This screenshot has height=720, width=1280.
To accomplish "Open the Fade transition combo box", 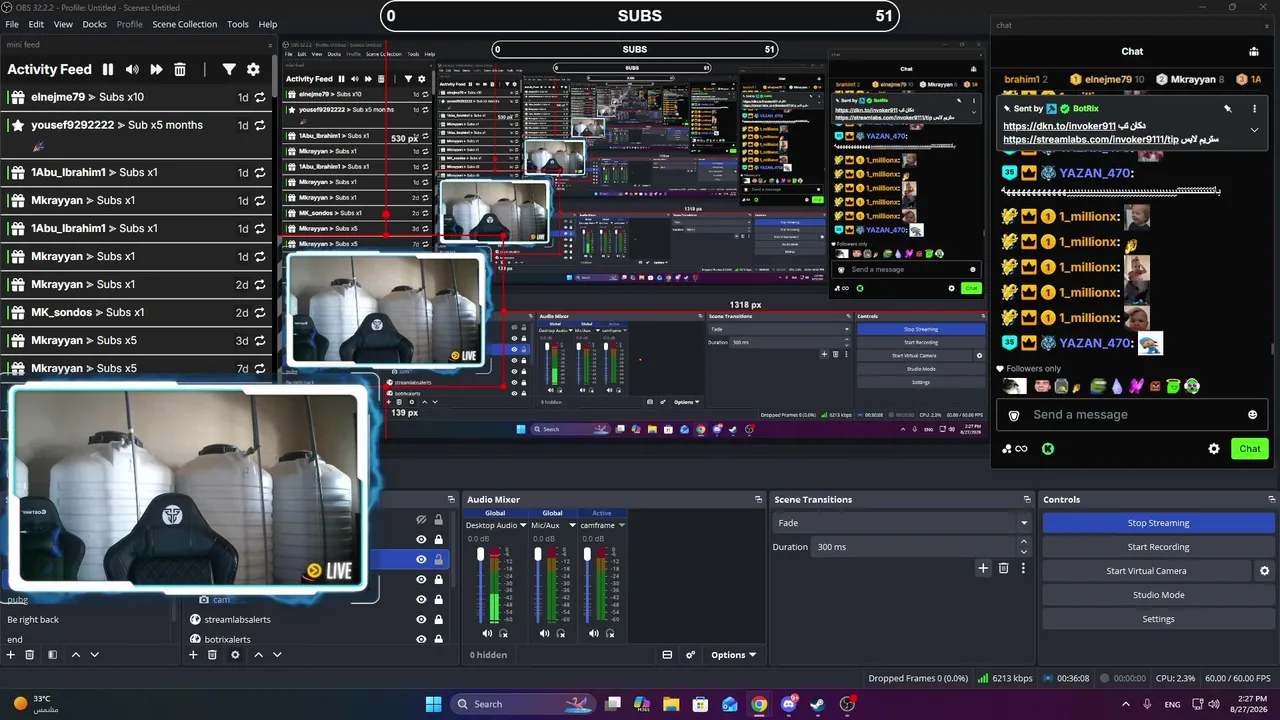I will pos(902,523).
